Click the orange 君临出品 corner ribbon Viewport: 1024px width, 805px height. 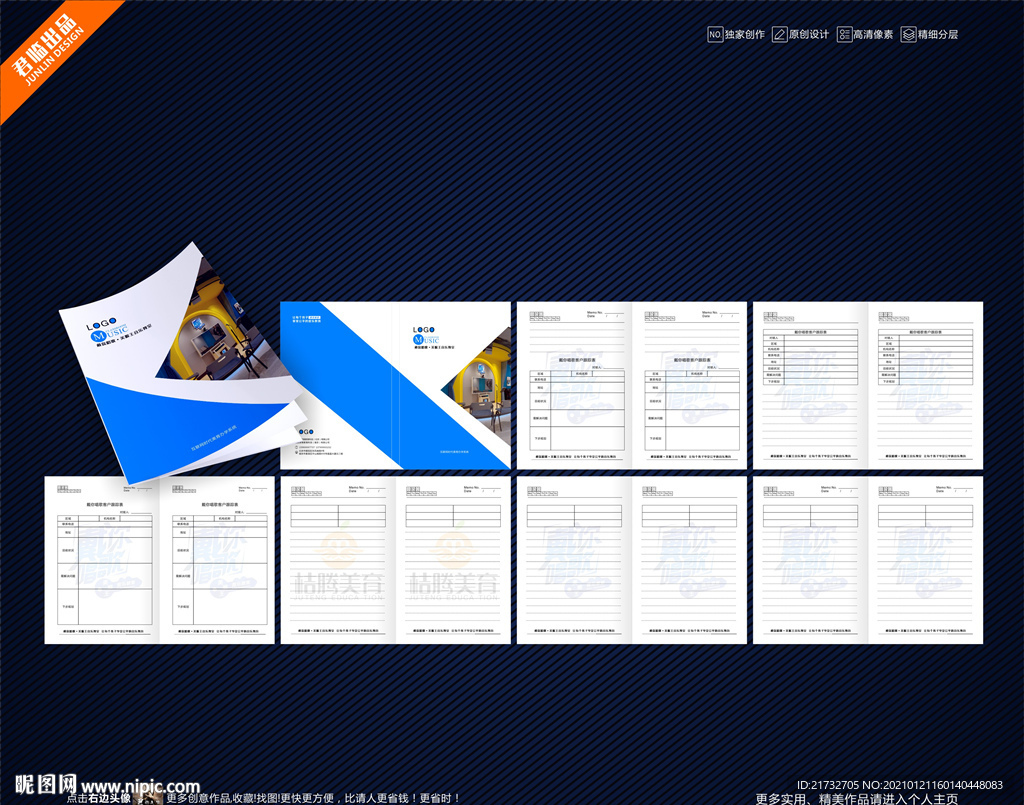50,50
